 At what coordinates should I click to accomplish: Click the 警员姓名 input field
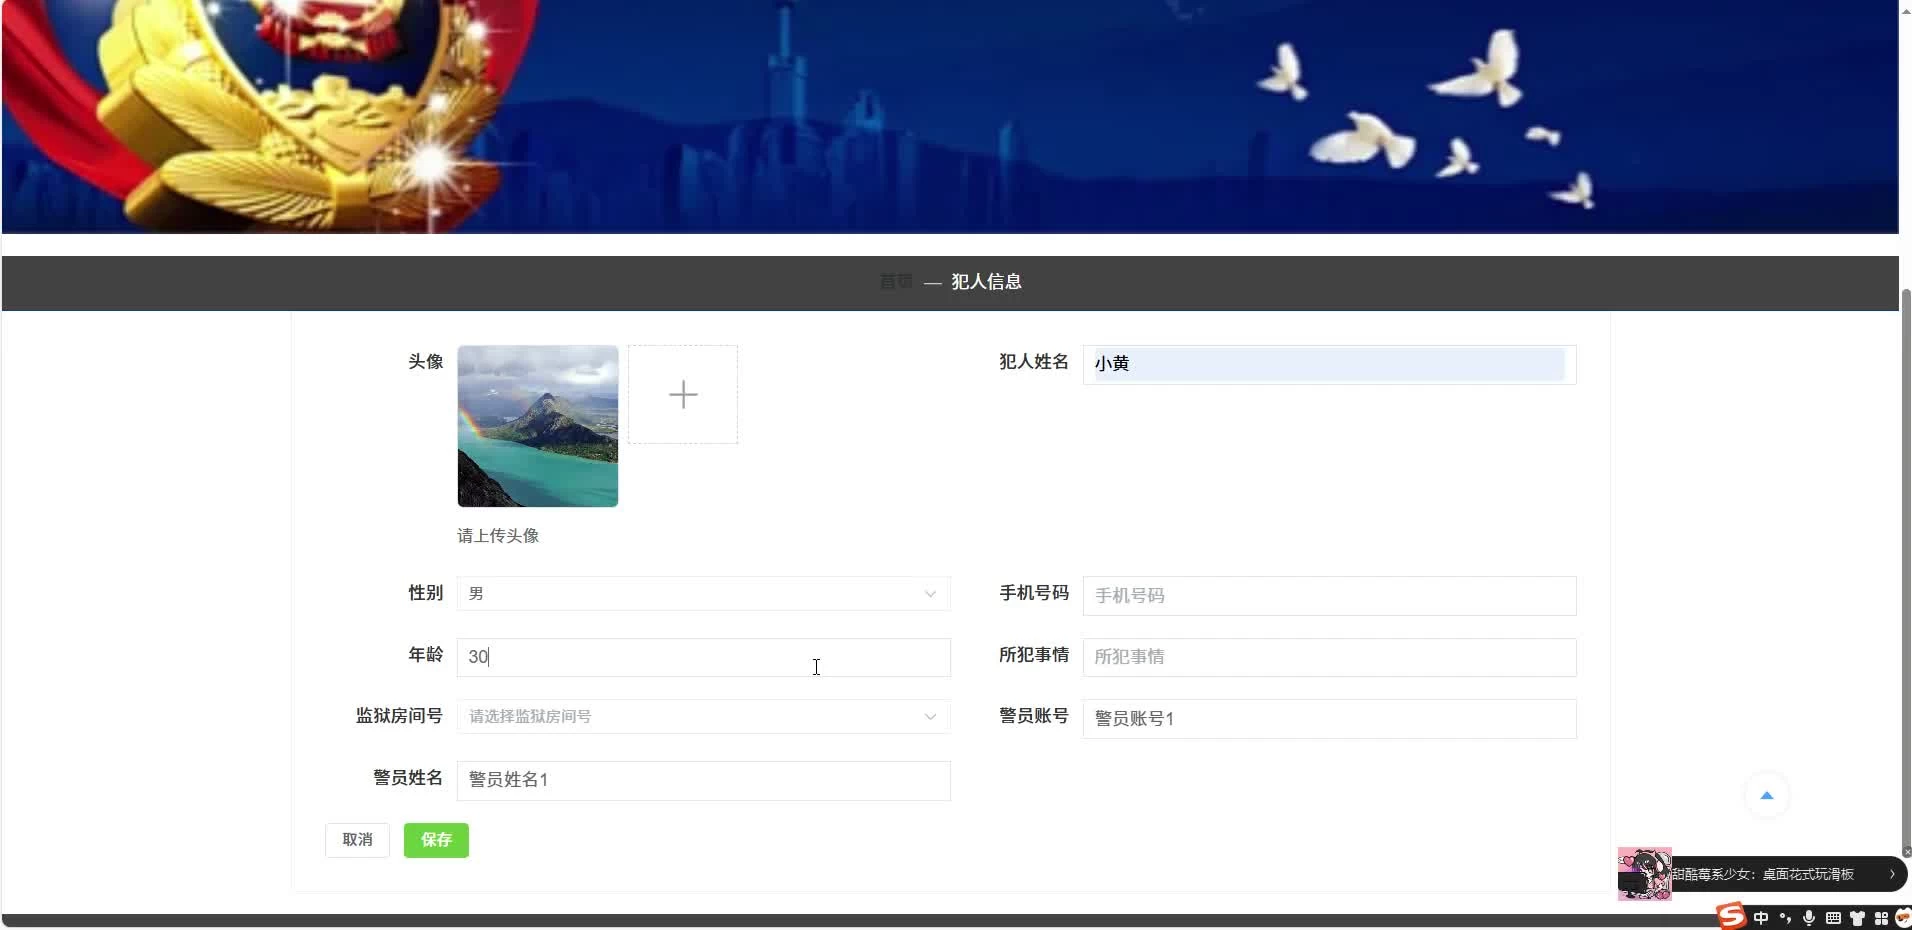click(703, 780)
